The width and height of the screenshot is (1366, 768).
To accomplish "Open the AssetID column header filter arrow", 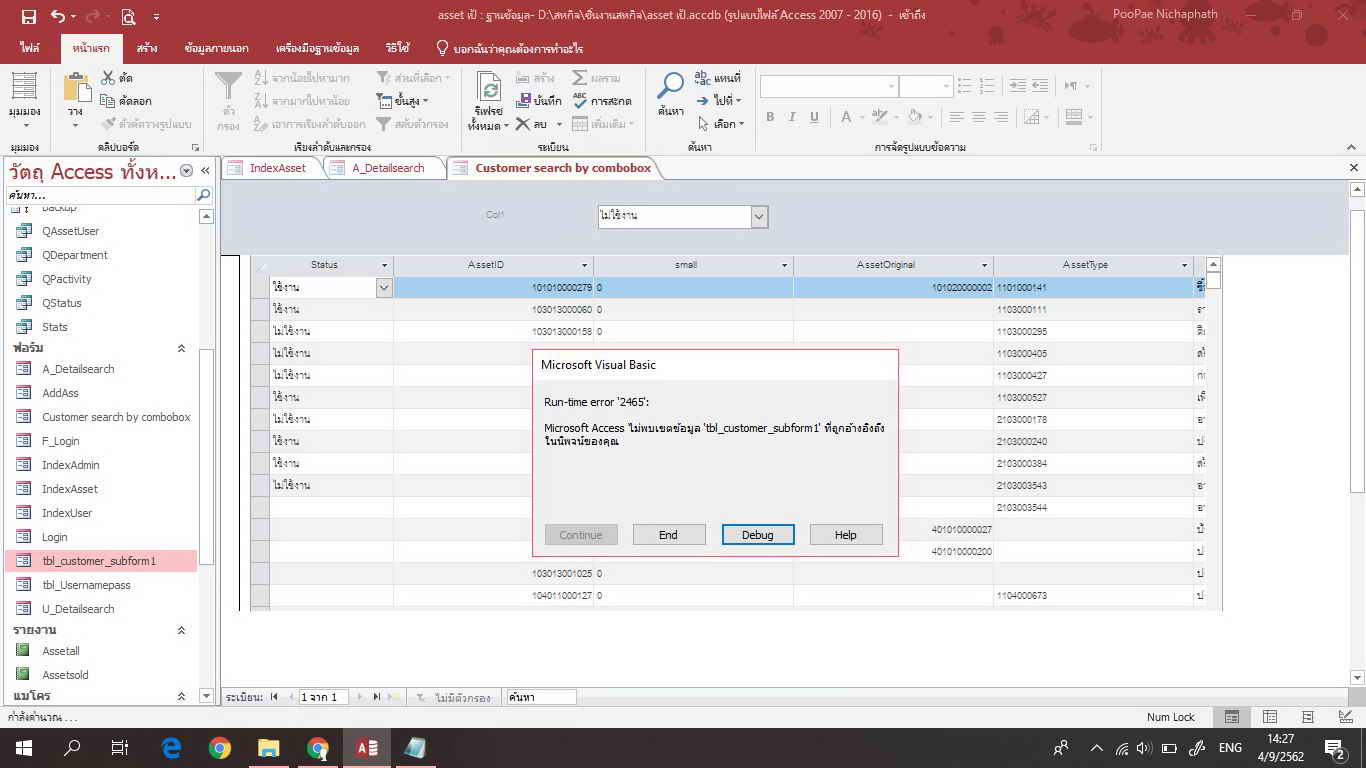I will click(584, 265).
